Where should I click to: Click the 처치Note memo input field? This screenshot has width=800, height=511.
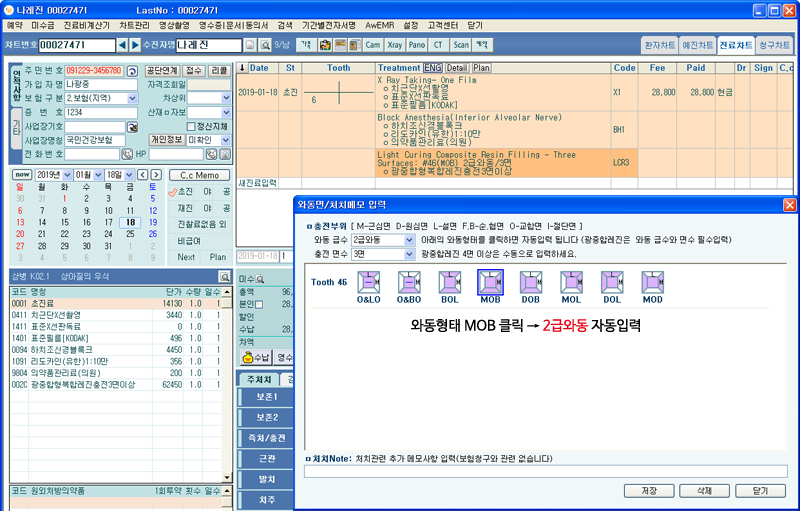pyautogui.click(x=546, y=471)
